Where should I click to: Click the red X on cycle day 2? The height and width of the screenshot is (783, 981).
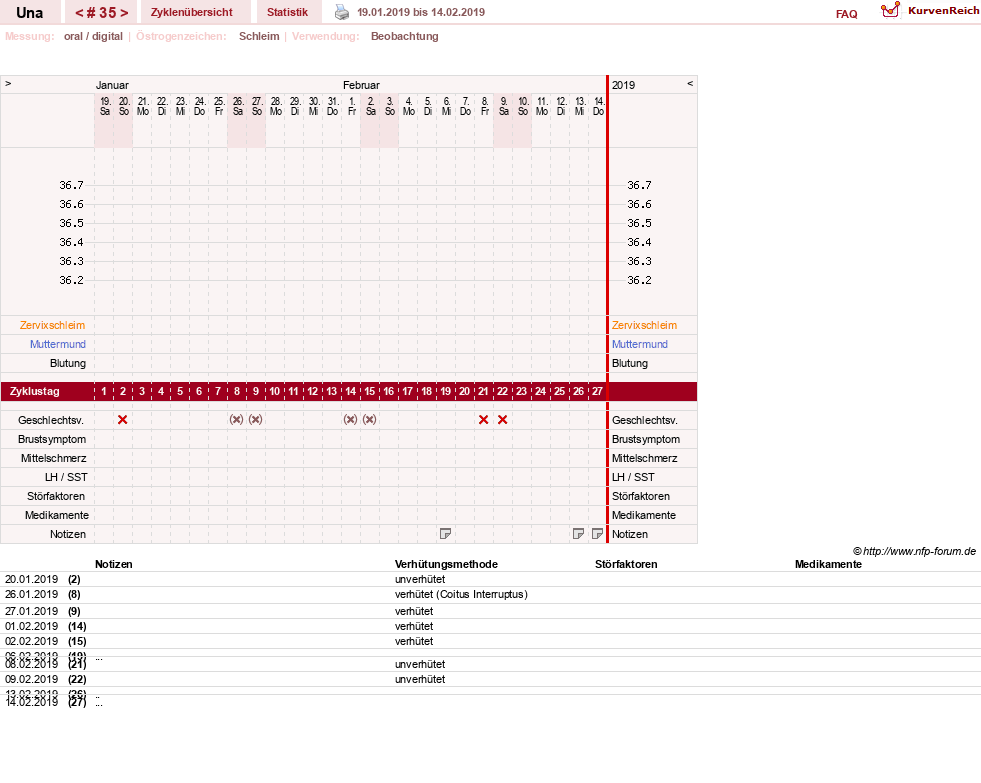123,420
